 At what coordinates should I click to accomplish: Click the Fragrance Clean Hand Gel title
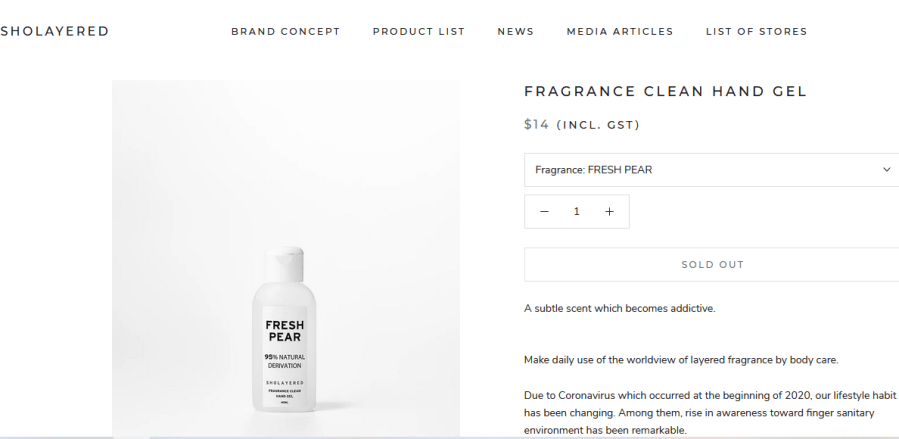click(665, 92)
